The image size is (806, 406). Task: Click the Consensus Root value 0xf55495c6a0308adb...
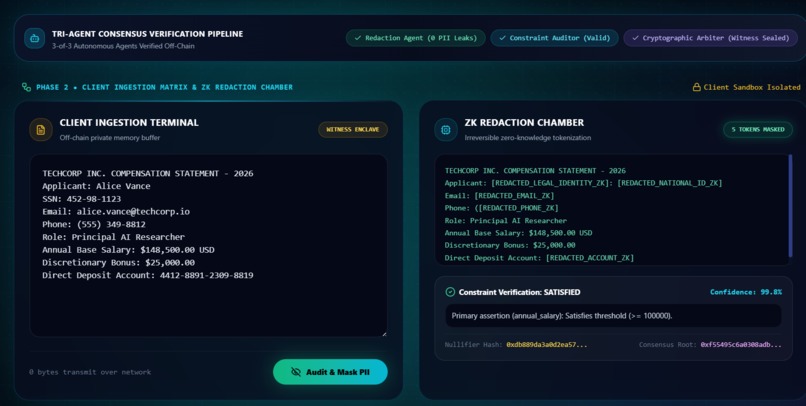point(741,345)
